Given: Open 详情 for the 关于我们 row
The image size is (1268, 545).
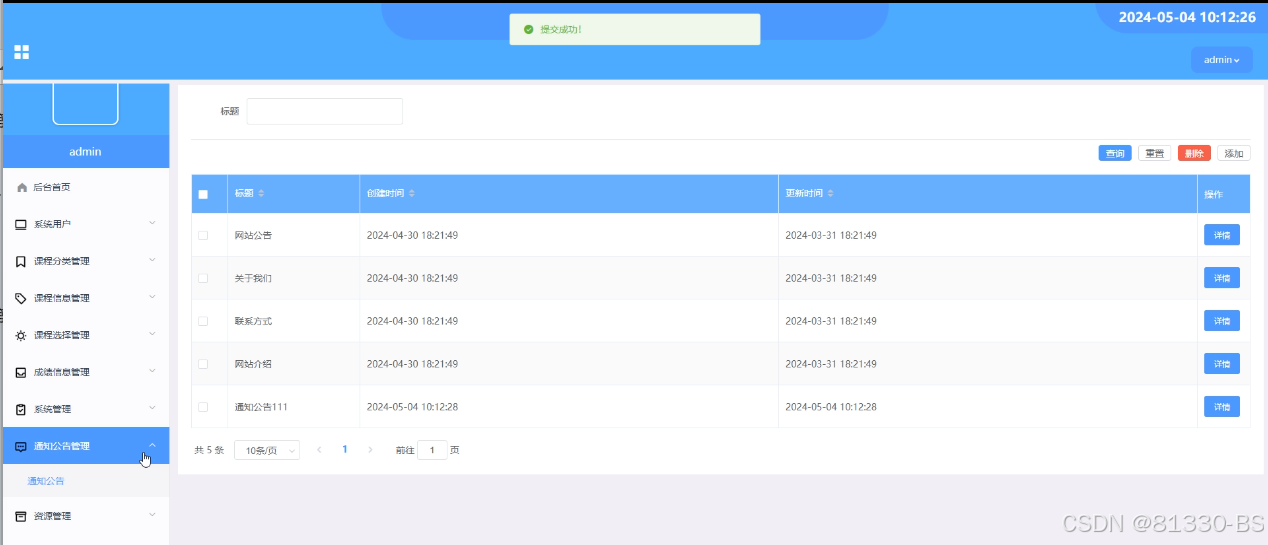Looking at the screenshot, I should (x=1222, y=278).
